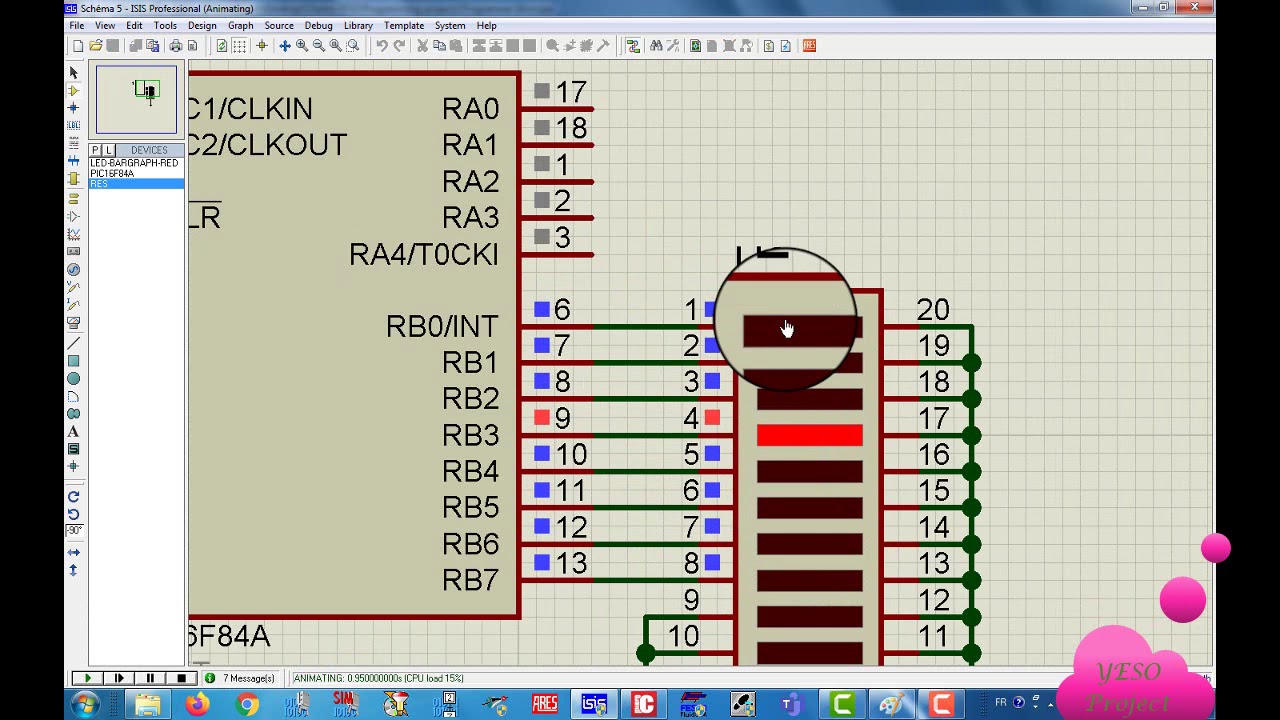
Task: Click the X-Mirror horizontal flip icon
Action: [73, 552]
